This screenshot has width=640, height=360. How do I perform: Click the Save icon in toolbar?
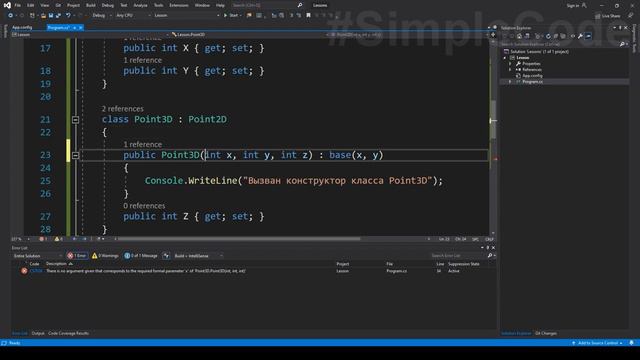(51, 16)
